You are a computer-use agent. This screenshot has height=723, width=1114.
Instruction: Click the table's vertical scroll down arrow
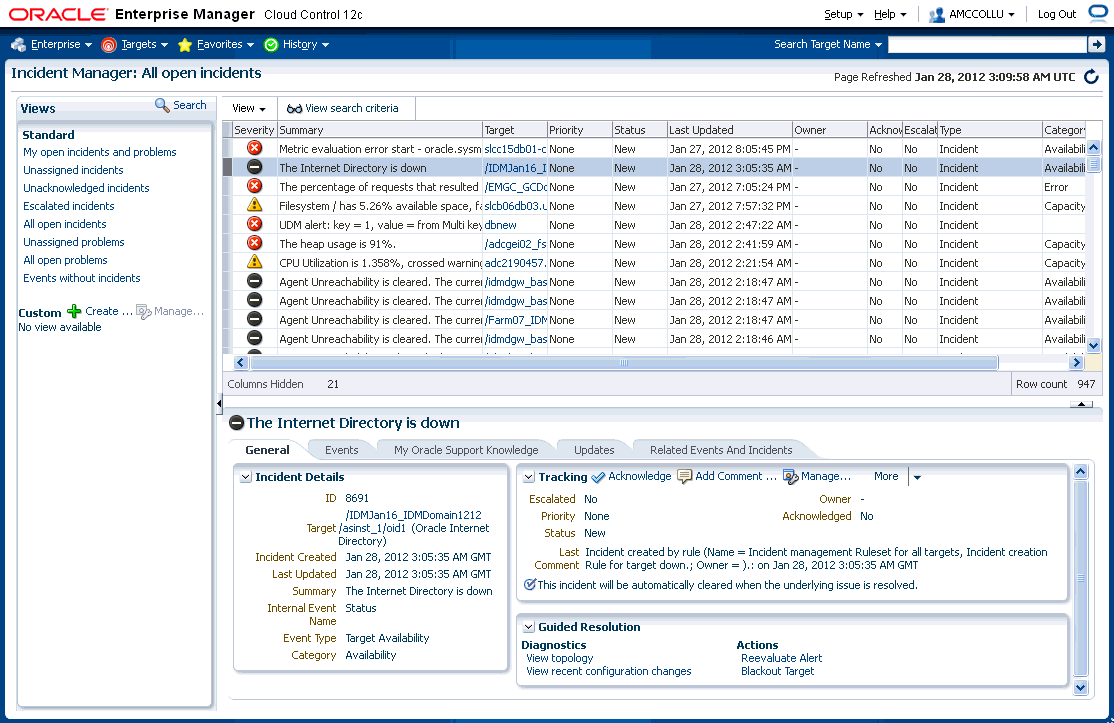[1094, 346]
